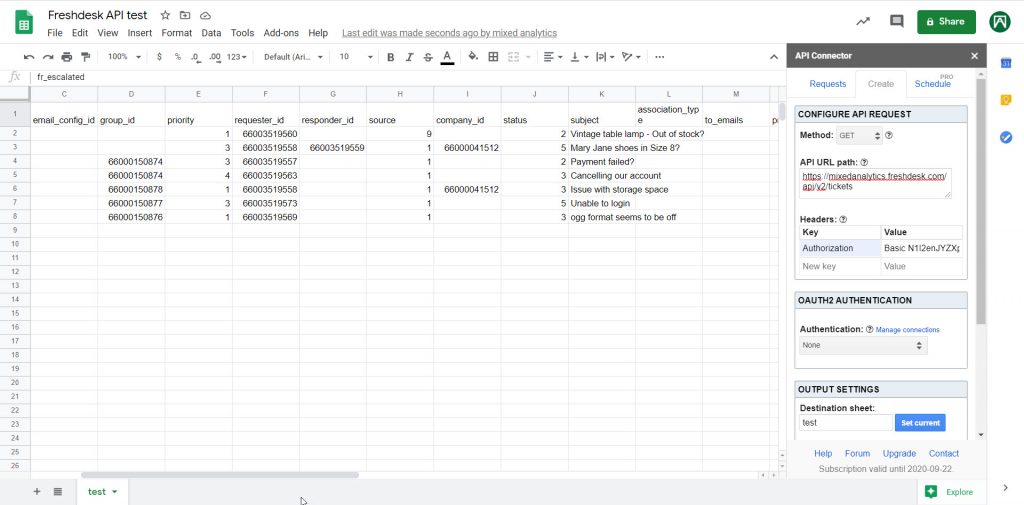
Task: Open the text rotation dropdown
Action: click(x=631, y=57)
